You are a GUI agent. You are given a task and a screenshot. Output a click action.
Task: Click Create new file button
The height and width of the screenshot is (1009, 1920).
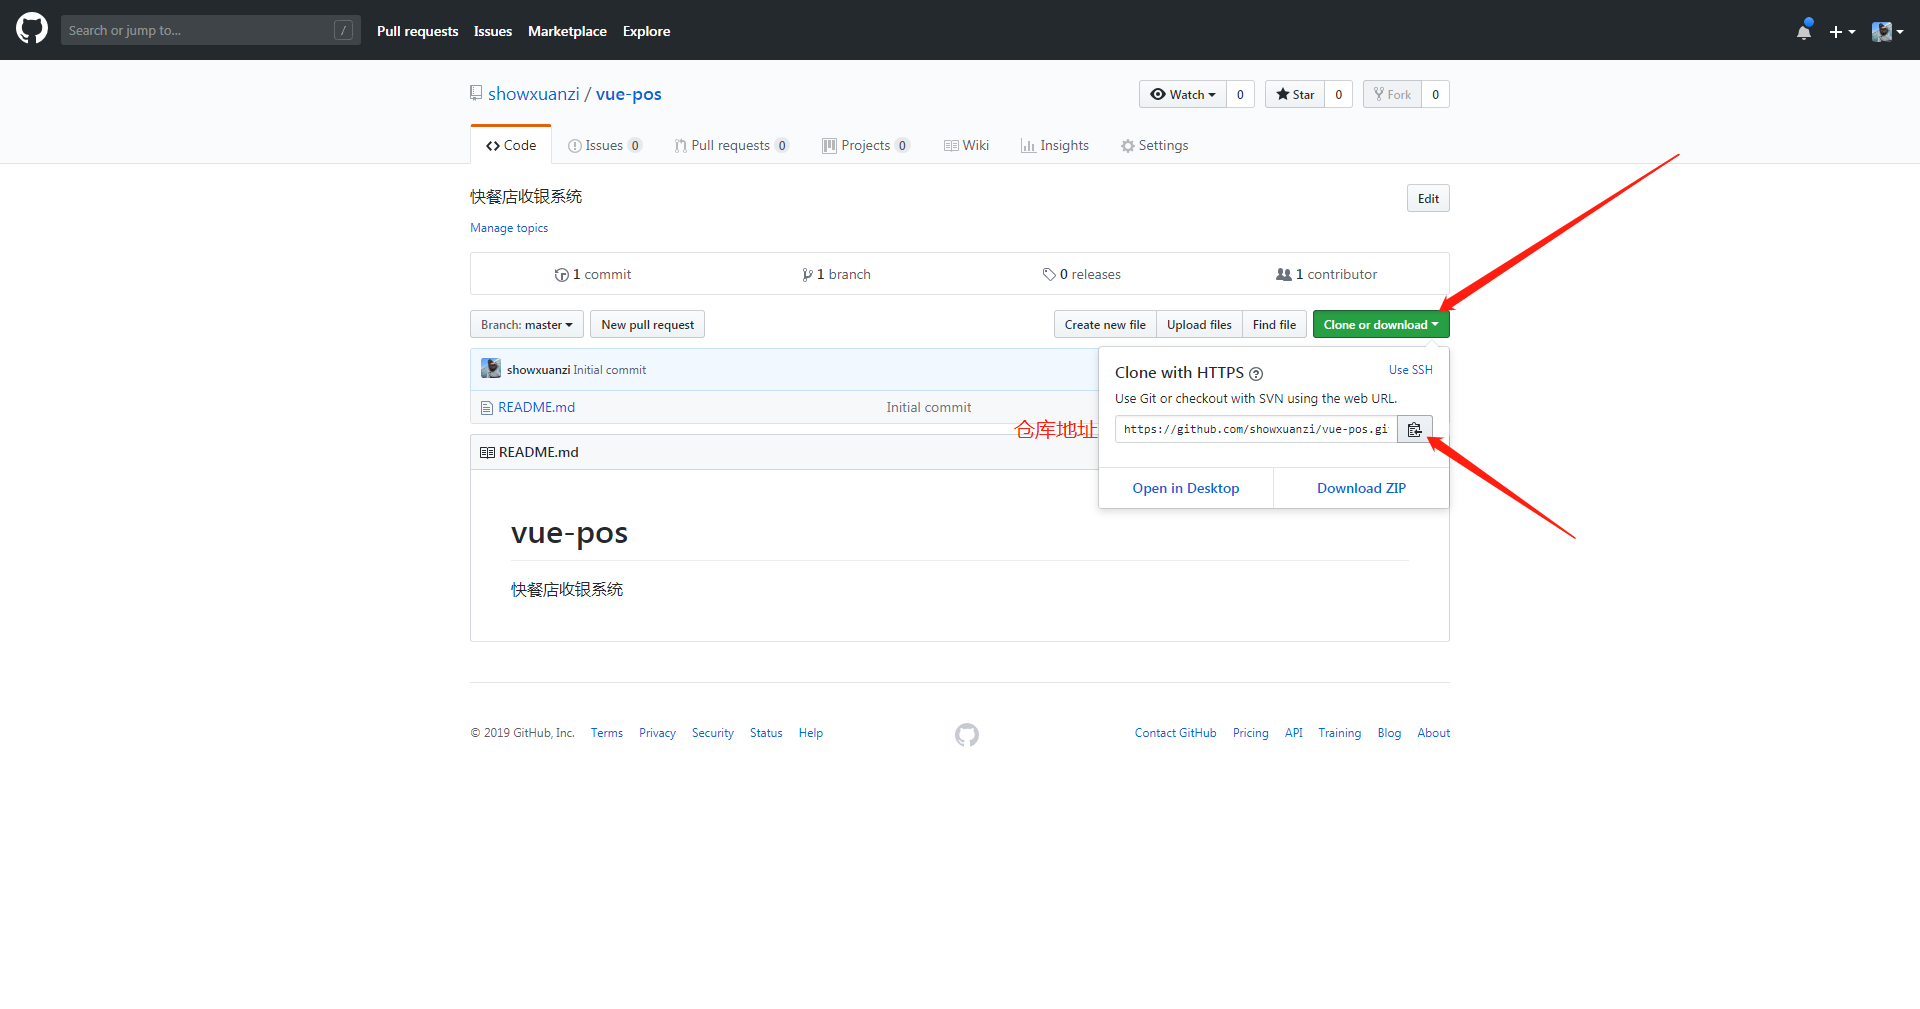pyautogui.click(x=1105, y=324)
